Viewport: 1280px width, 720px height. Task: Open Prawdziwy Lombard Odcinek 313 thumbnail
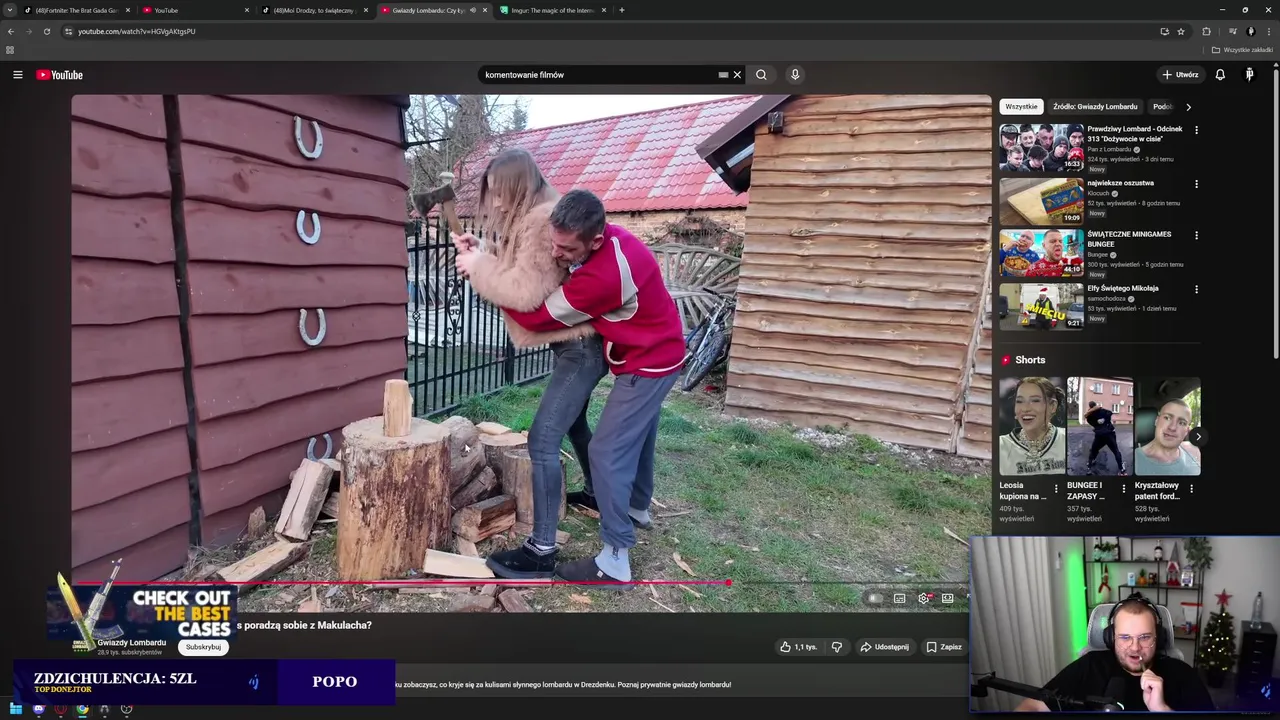[1041, 147]
